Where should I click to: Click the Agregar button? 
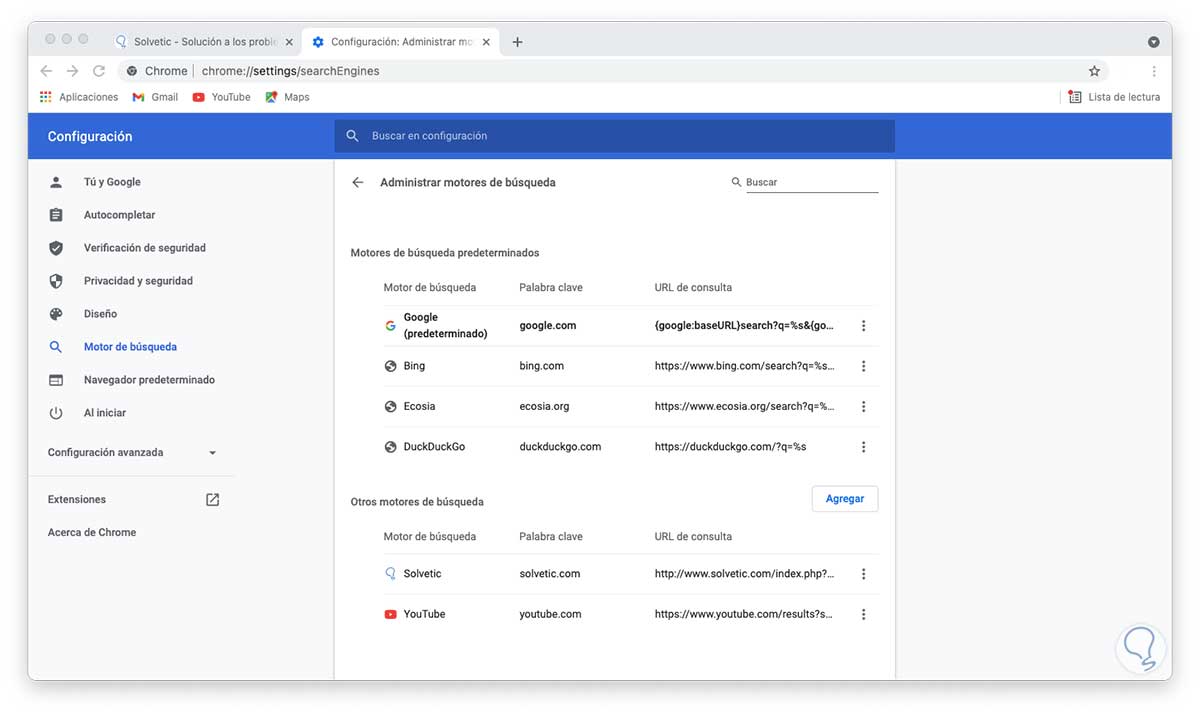(x=844, y=499)
